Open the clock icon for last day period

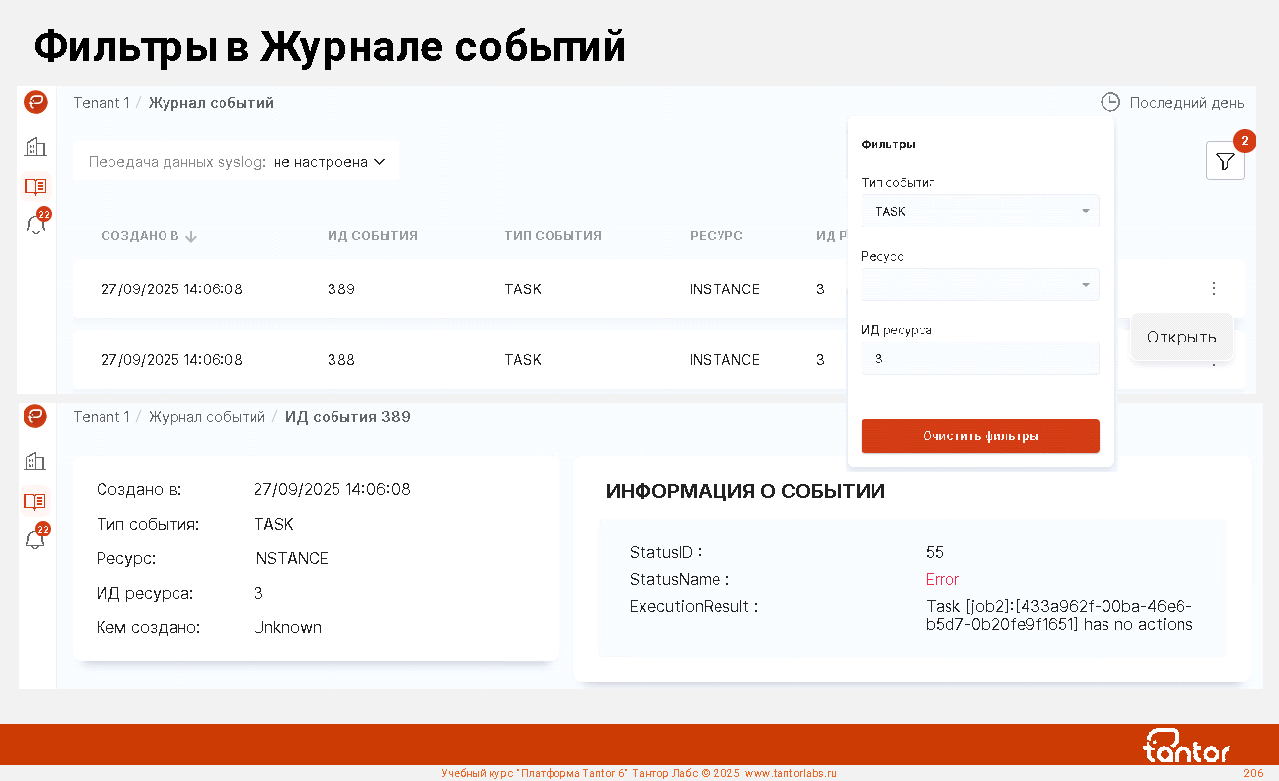click(1110, 102)
